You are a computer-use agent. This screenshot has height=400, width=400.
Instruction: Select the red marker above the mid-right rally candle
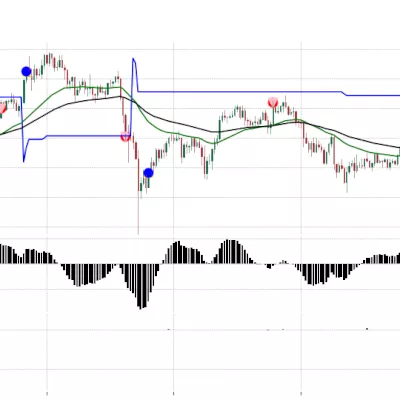tap(273, 102)
